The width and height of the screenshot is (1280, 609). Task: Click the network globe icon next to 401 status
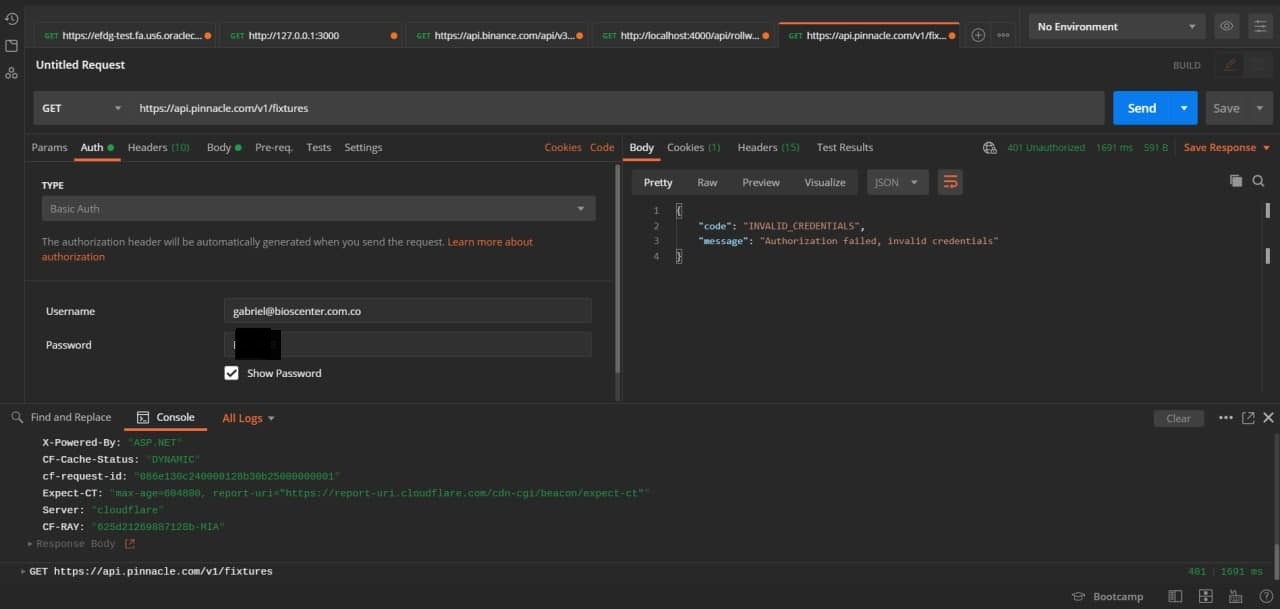coord(990,147)
